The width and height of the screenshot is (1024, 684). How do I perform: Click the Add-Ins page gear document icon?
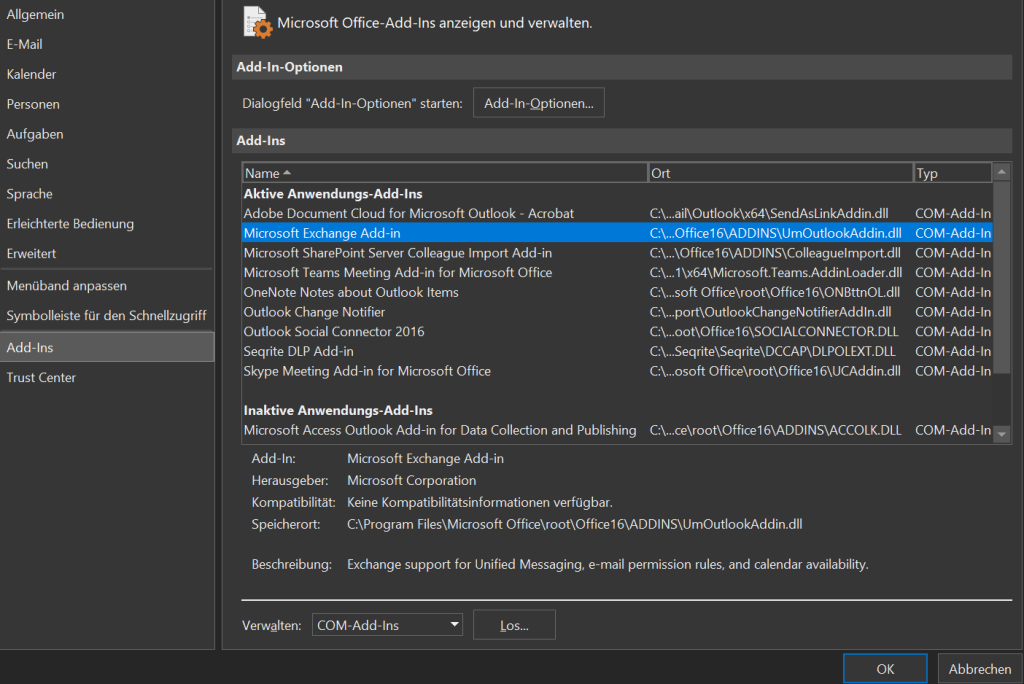(x=257, y=22)
